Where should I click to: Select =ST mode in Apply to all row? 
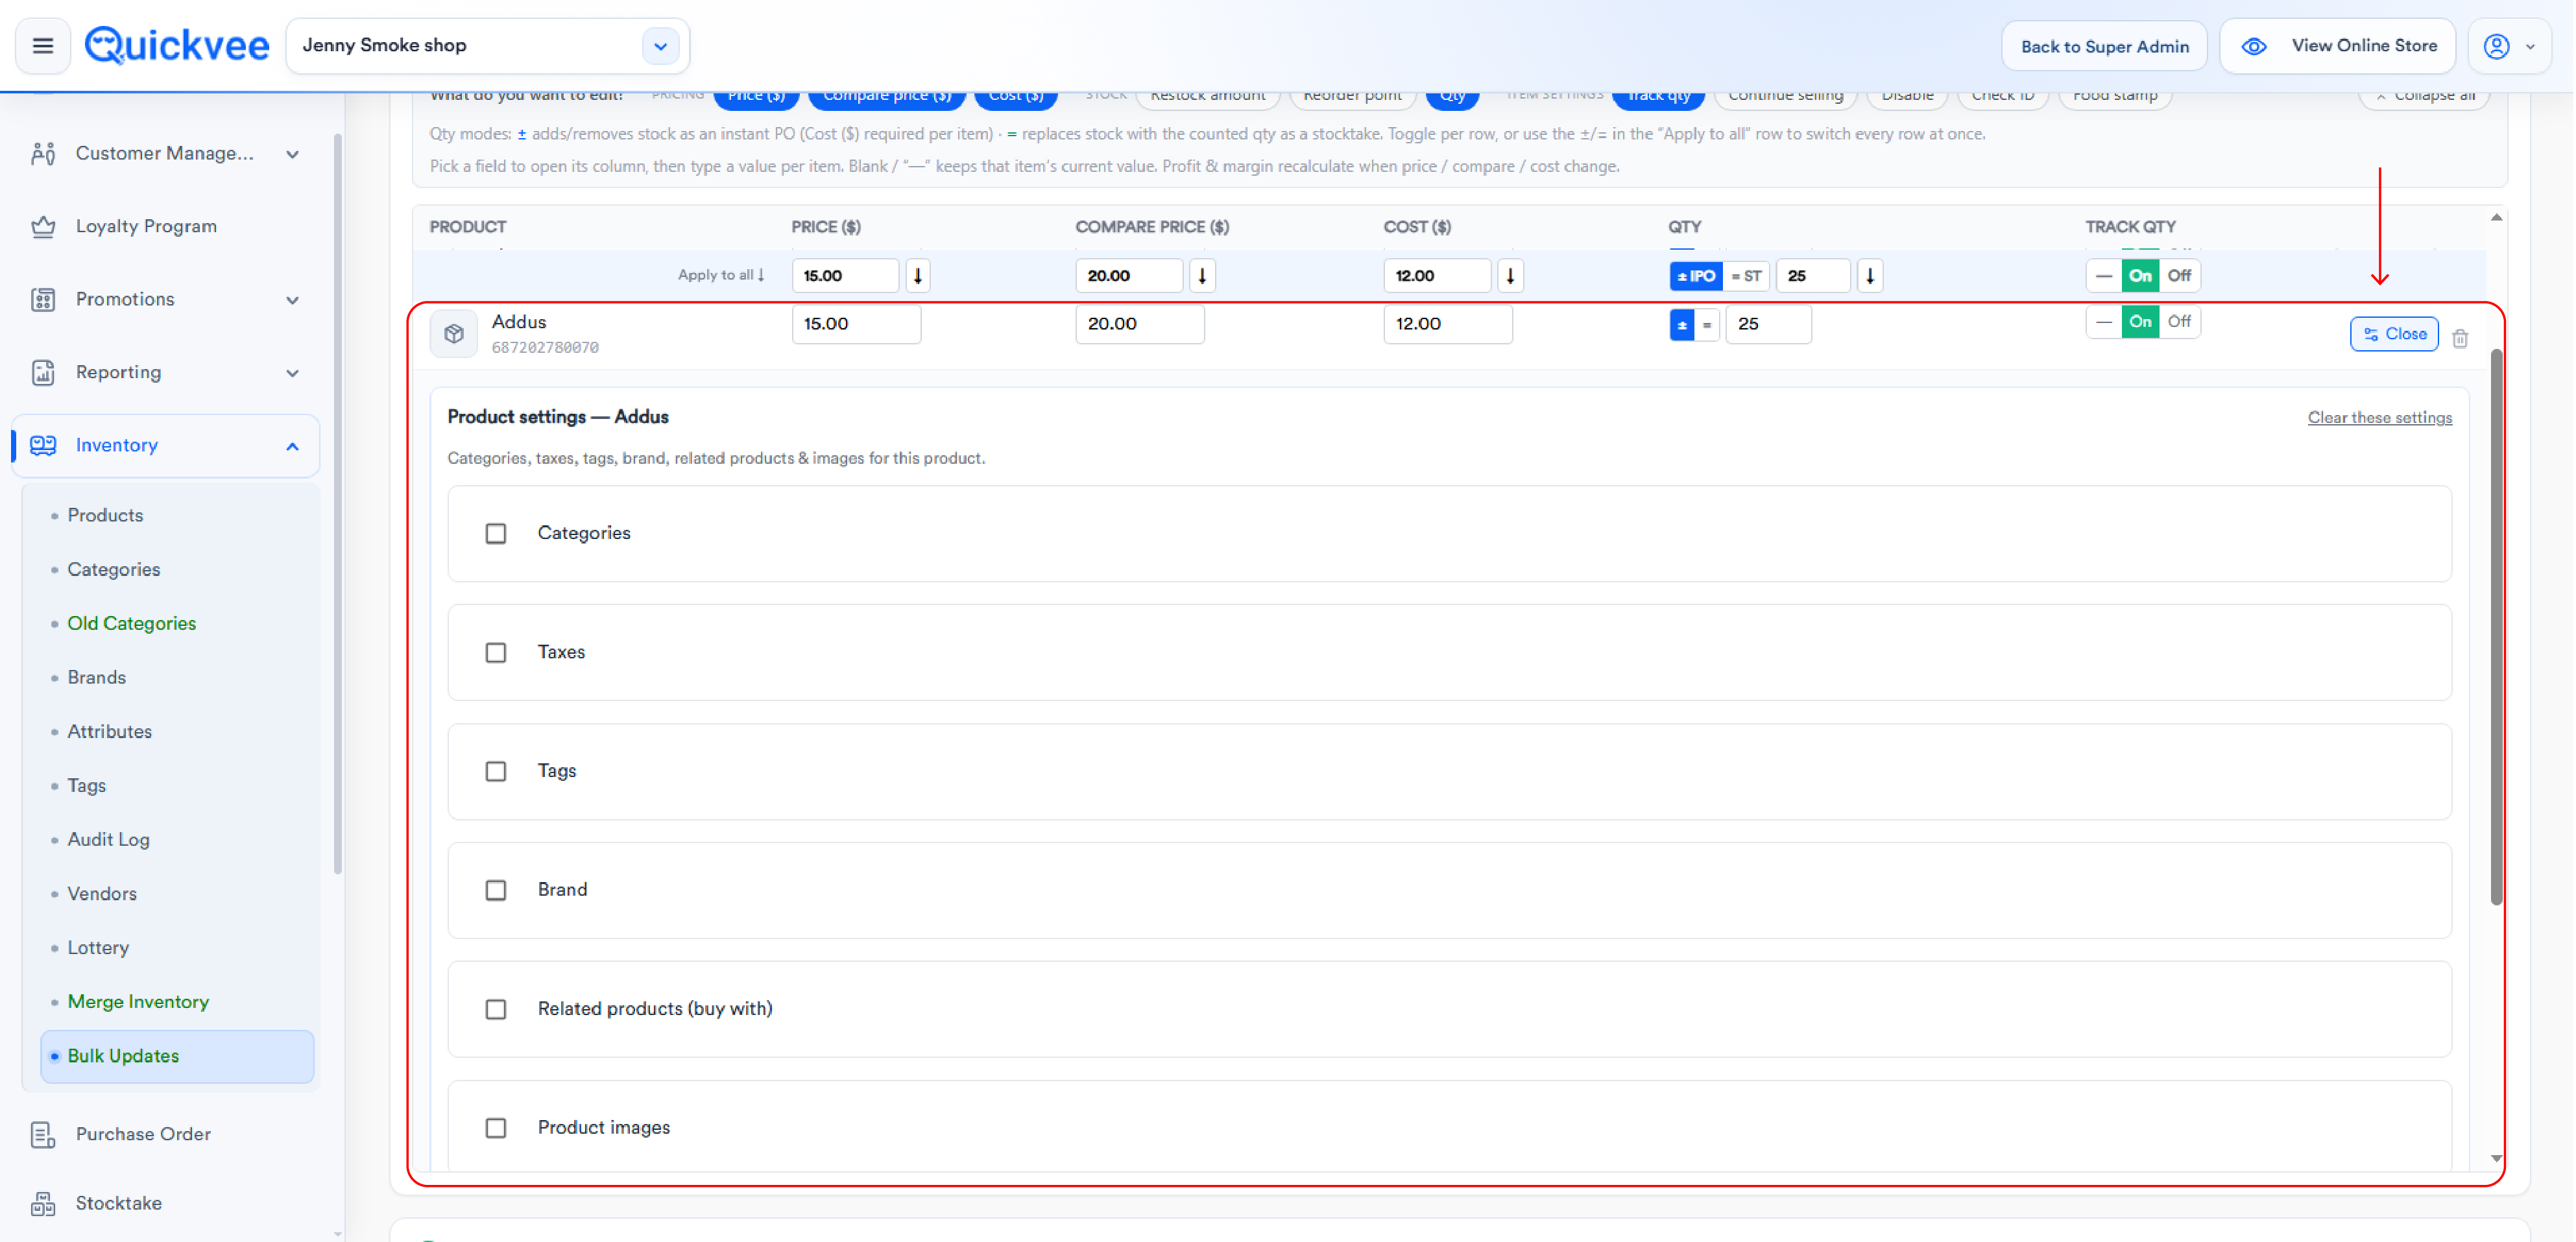pyautogui.click(x=1746, y=276)
